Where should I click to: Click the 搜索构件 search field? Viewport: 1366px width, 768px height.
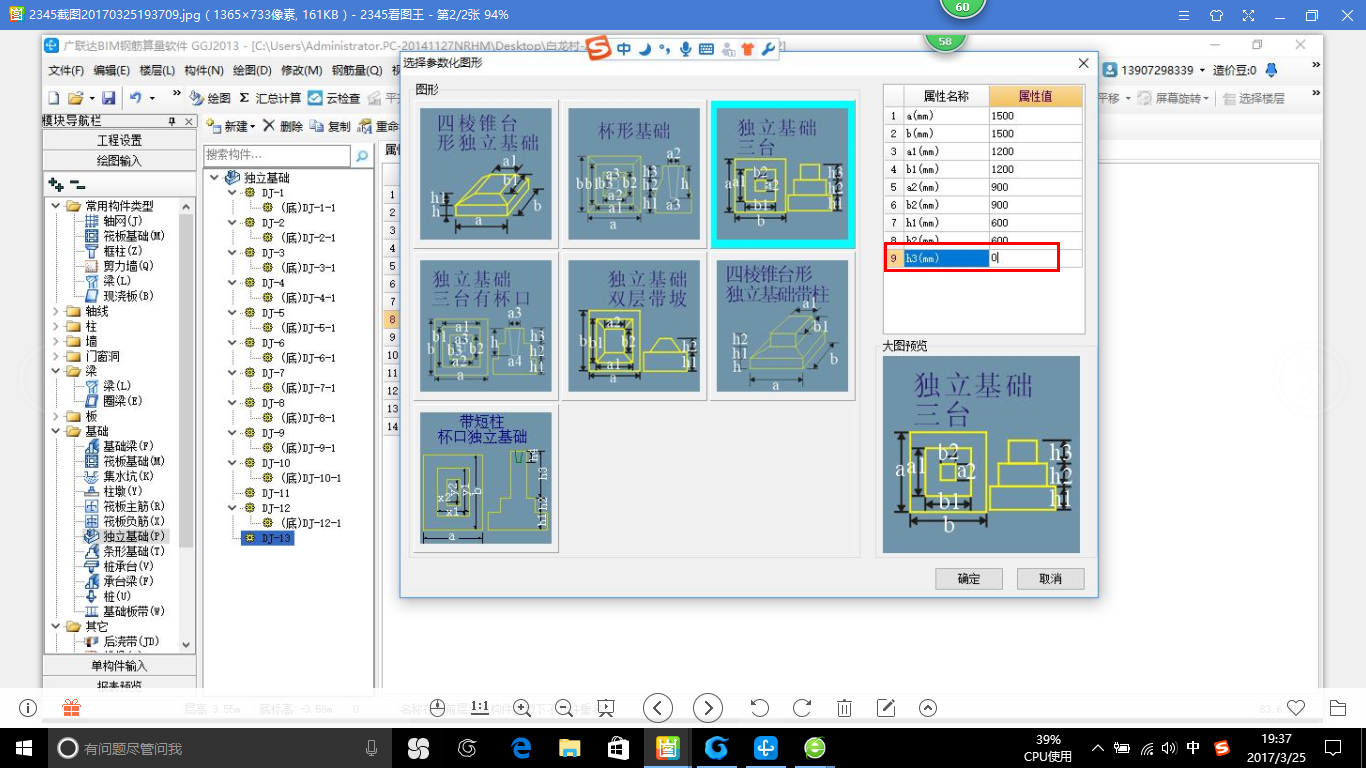click(x=277, y=156)
